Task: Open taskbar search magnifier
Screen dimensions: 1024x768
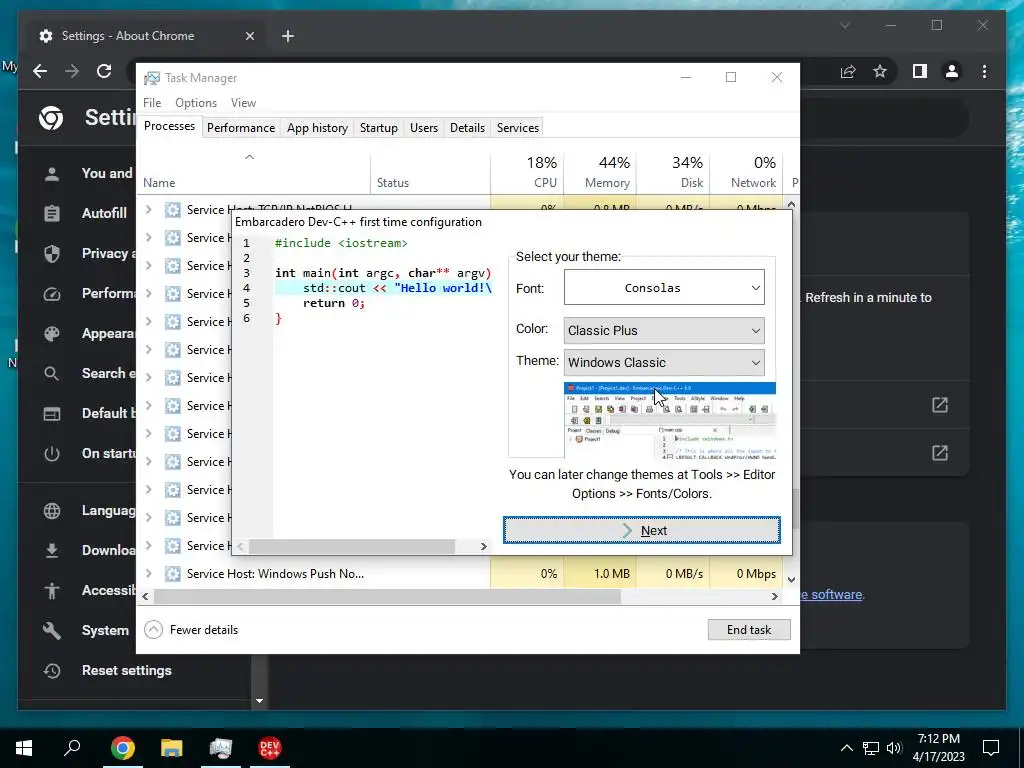Action: click(72, 748)
